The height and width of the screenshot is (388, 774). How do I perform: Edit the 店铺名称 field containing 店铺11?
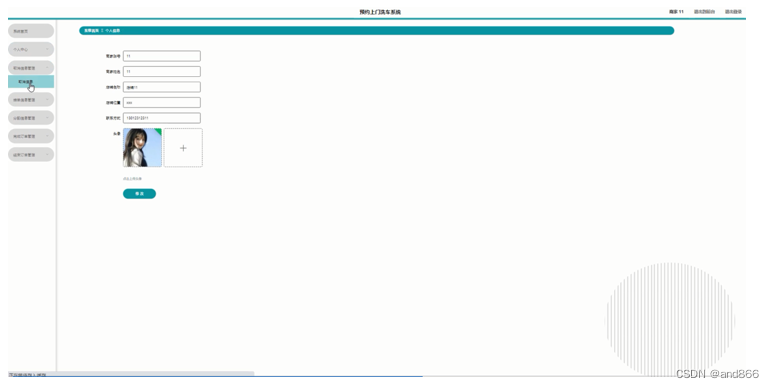point(162,87)
